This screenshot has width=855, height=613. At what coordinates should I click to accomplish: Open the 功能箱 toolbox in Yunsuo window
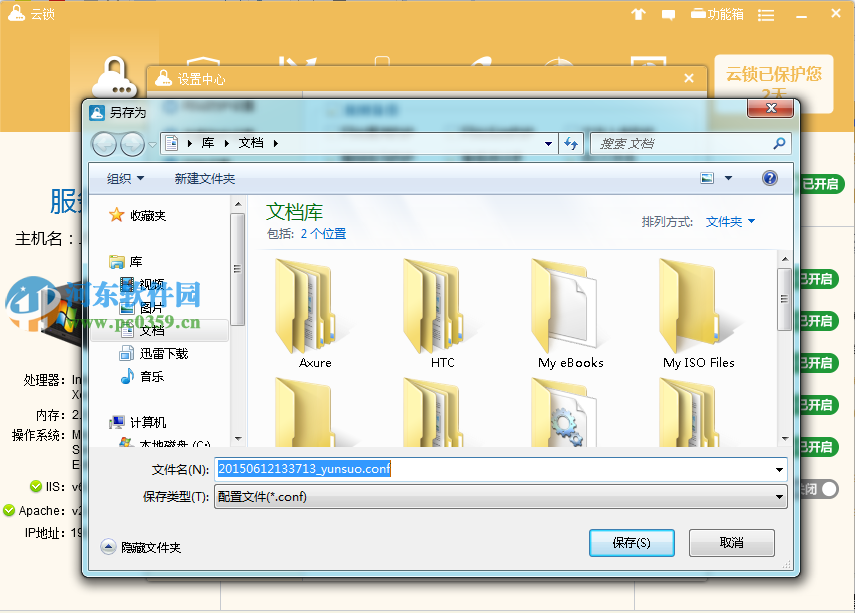point(717,14)
